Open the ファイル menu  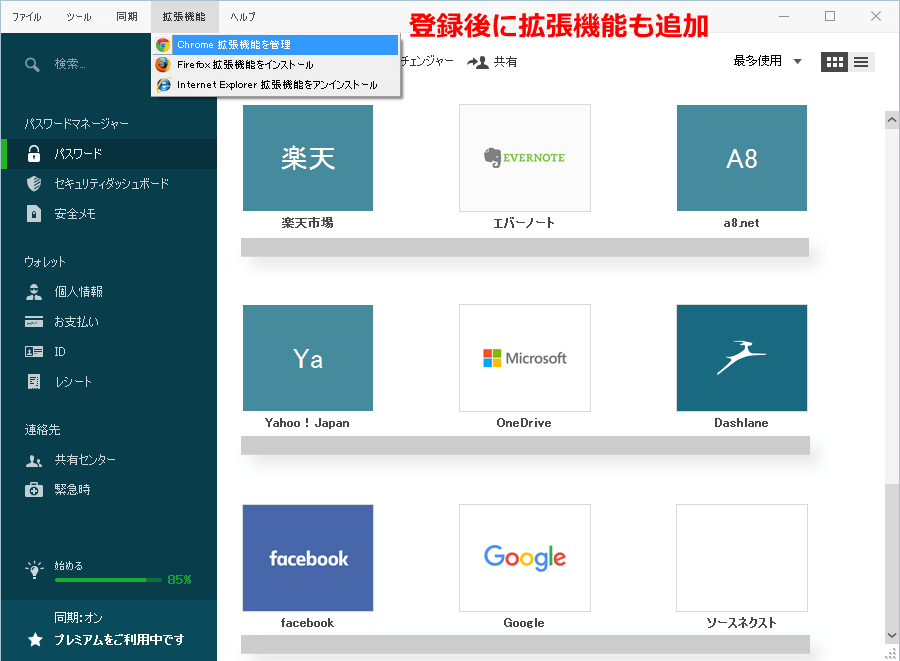click(x=27, y=17)
